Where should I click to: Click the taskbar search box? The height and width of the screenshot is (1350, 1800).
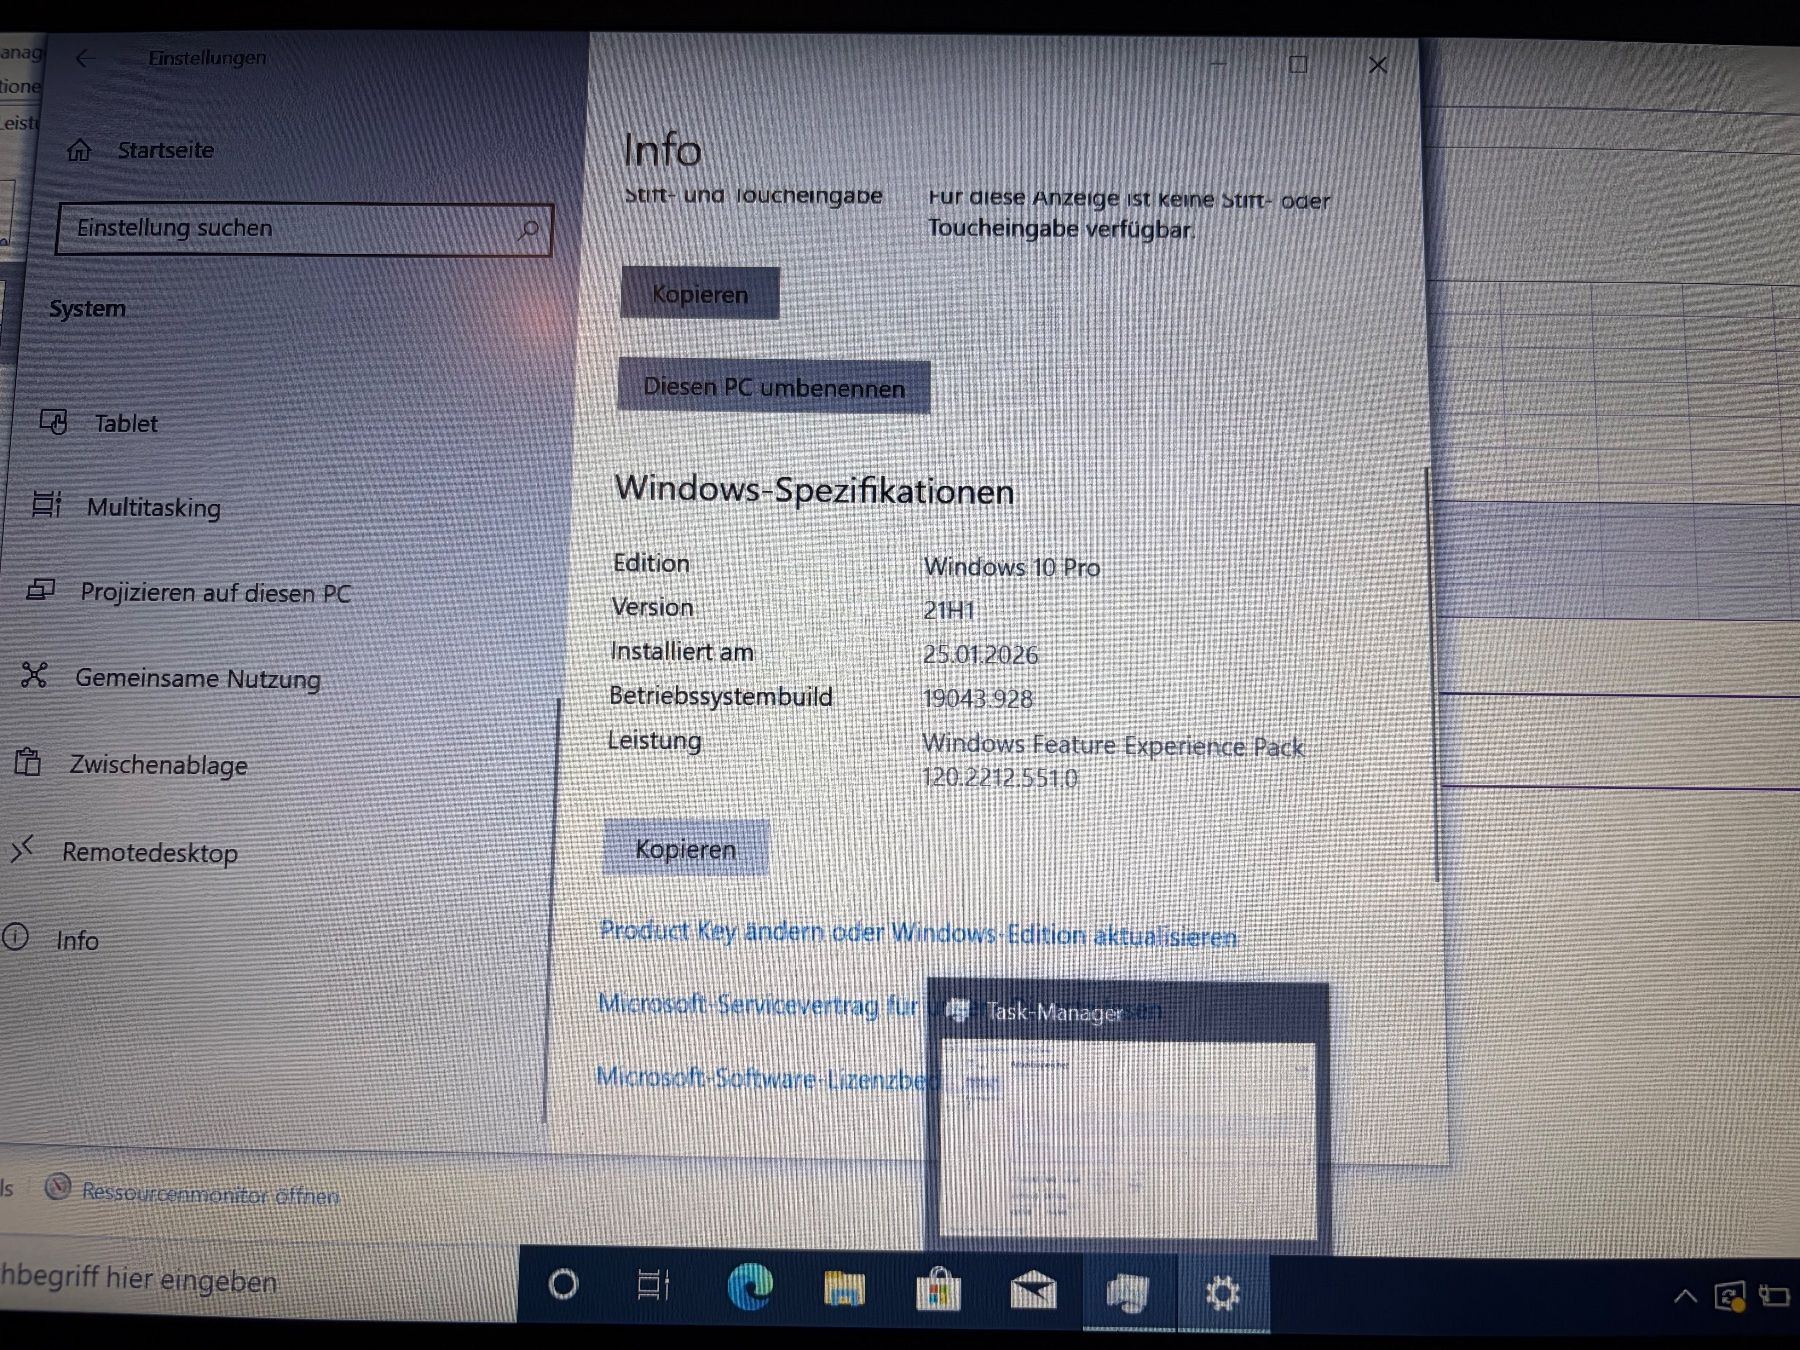[x=258, y=1282]
